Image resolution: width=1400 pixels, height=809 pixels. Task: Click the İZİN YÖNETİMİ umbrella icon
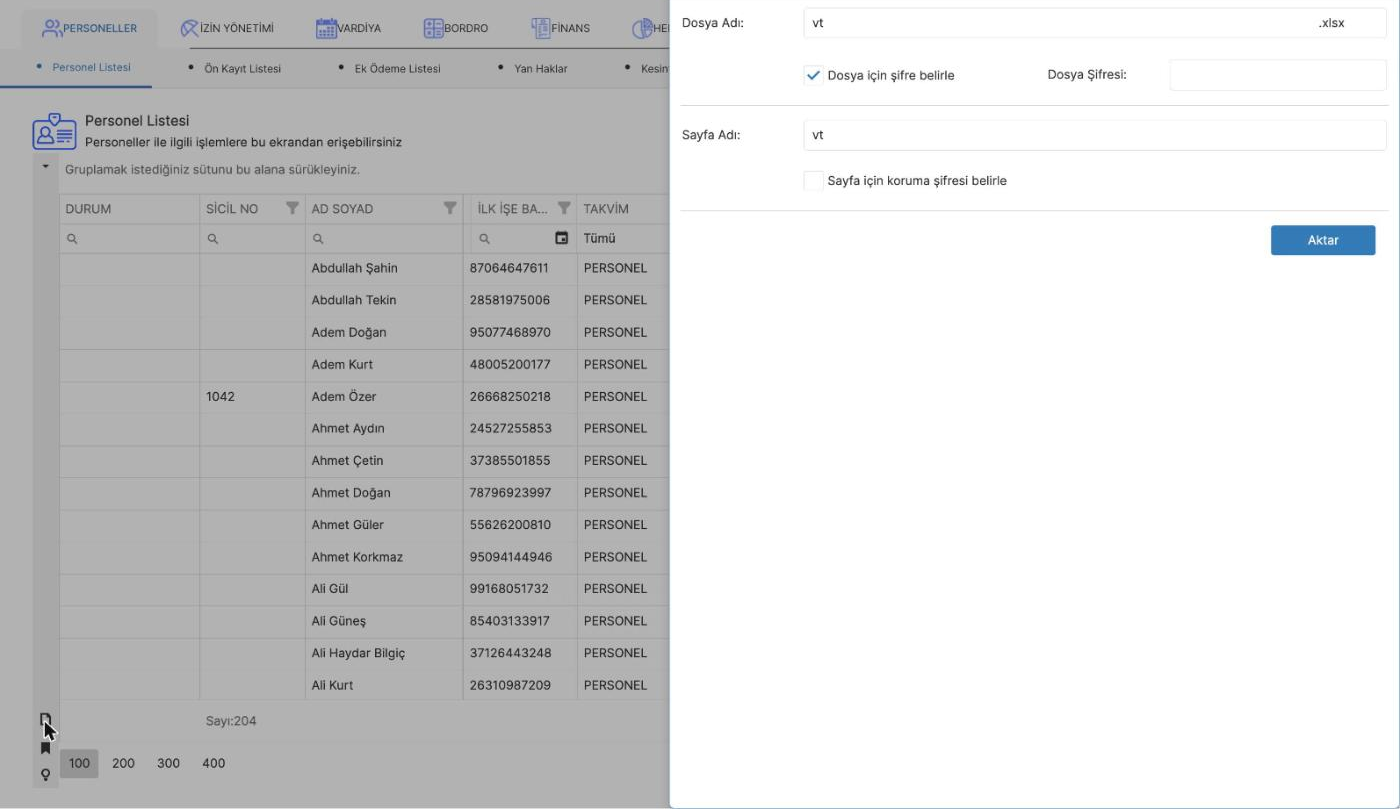[x=189, y=28]
